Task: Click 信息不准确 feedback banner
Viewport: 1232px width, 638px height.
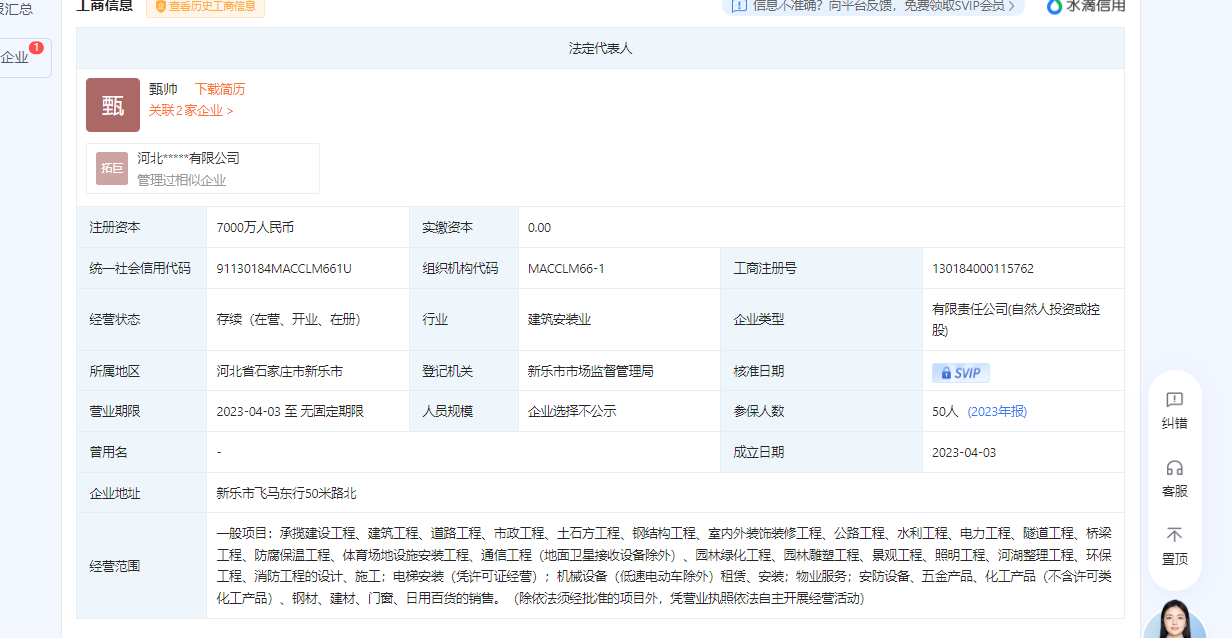Action: [873, 6]
